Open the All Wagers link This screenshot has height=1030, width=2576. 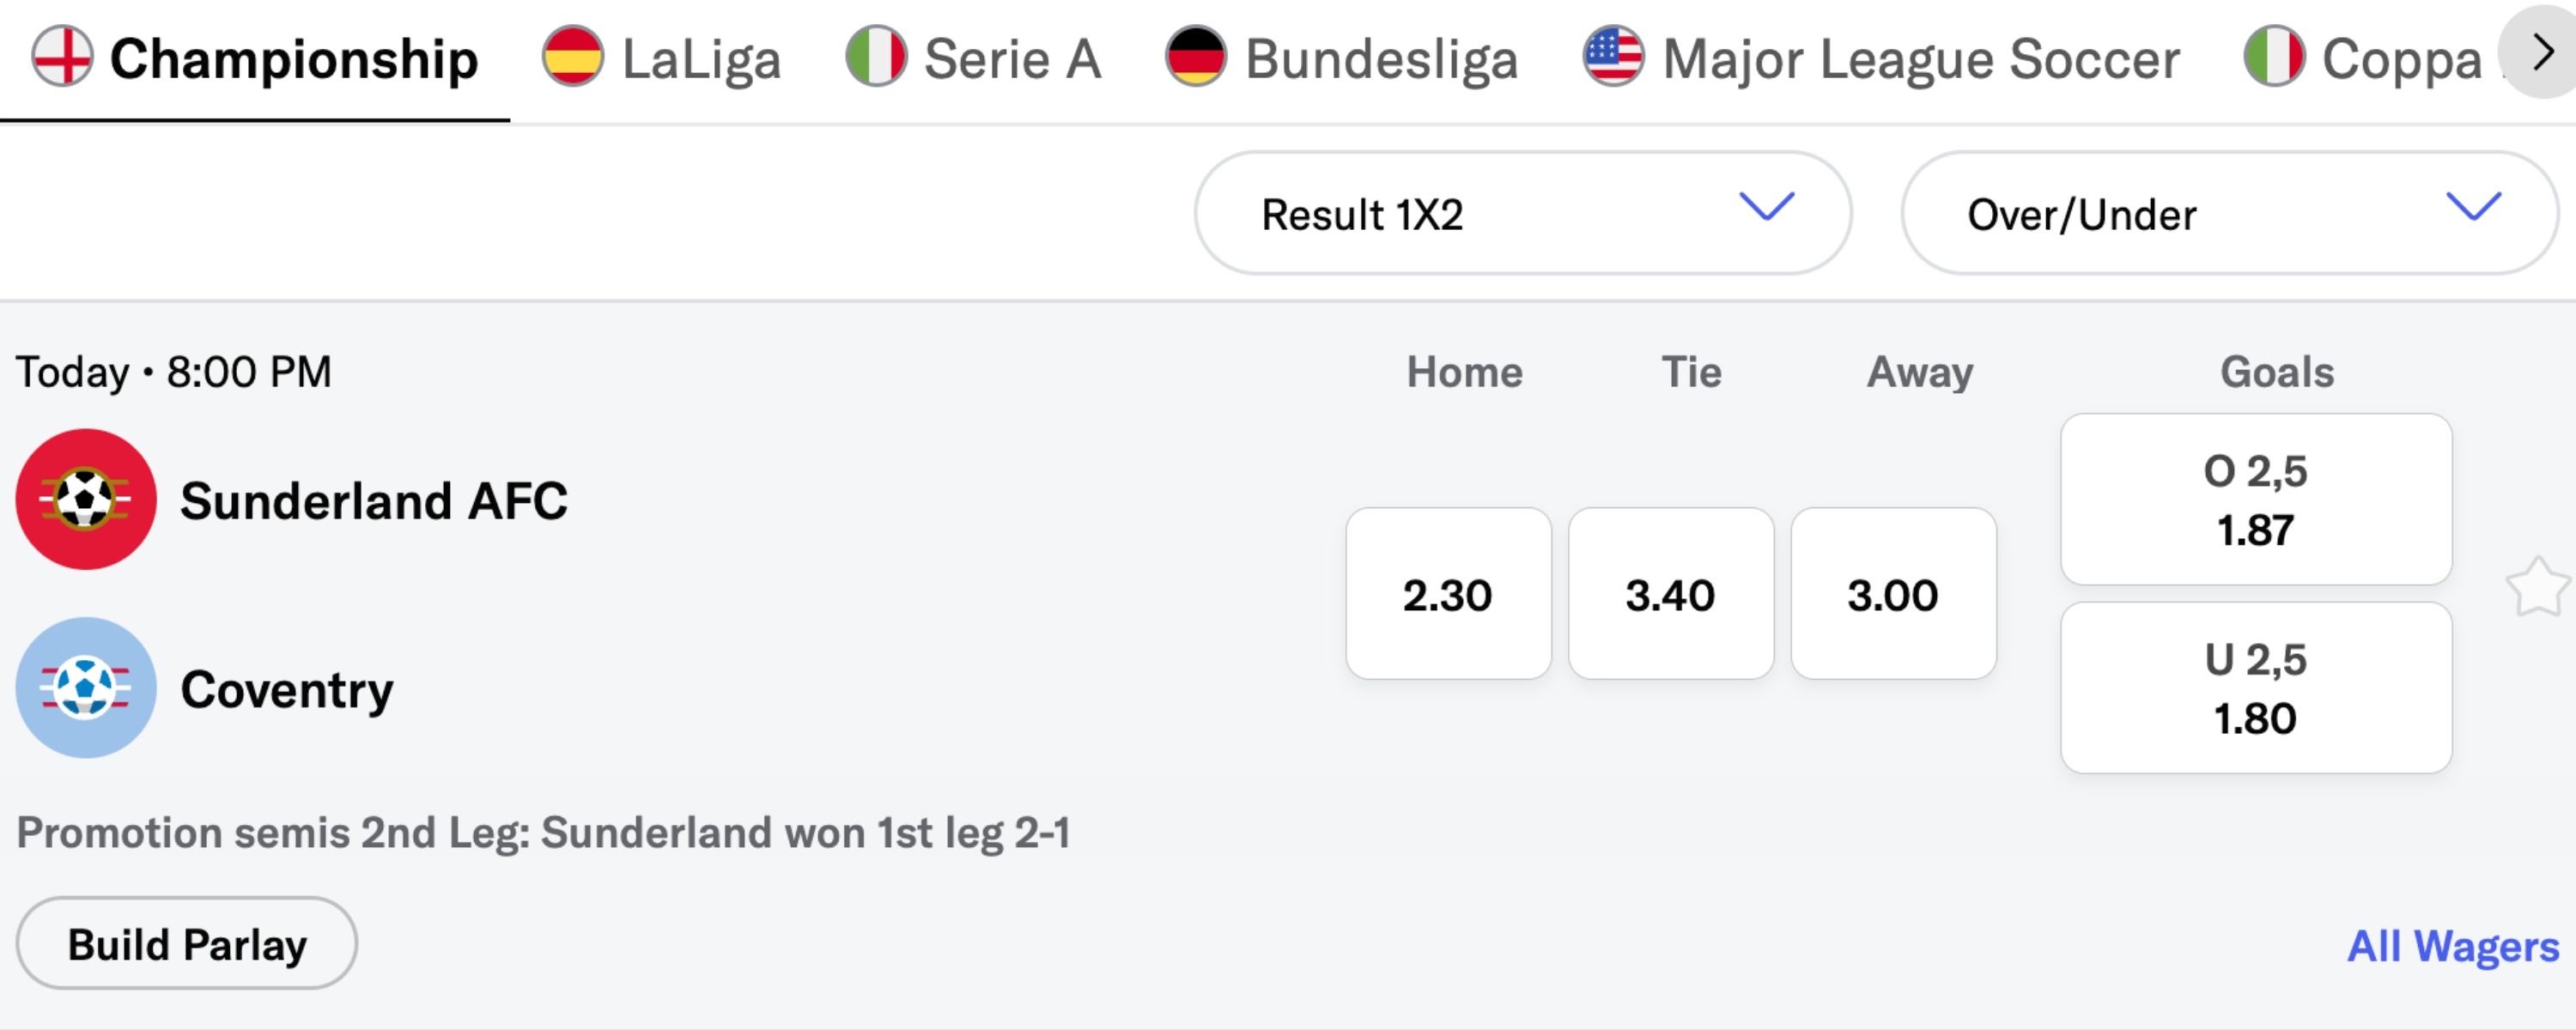click(x=2452, y=946)
